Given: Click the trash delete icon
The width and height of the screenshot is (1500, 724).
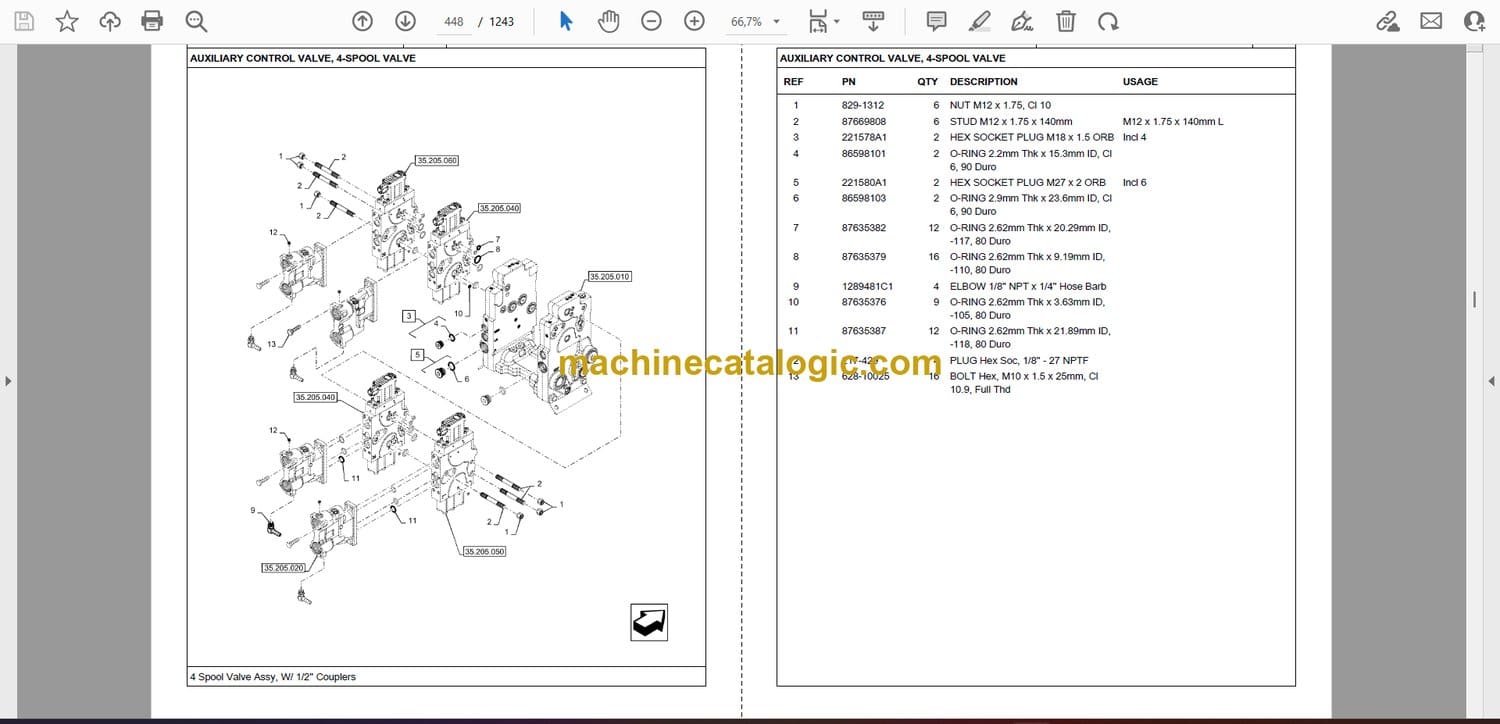Looking at the screenshot, I should click(1066, 21).
